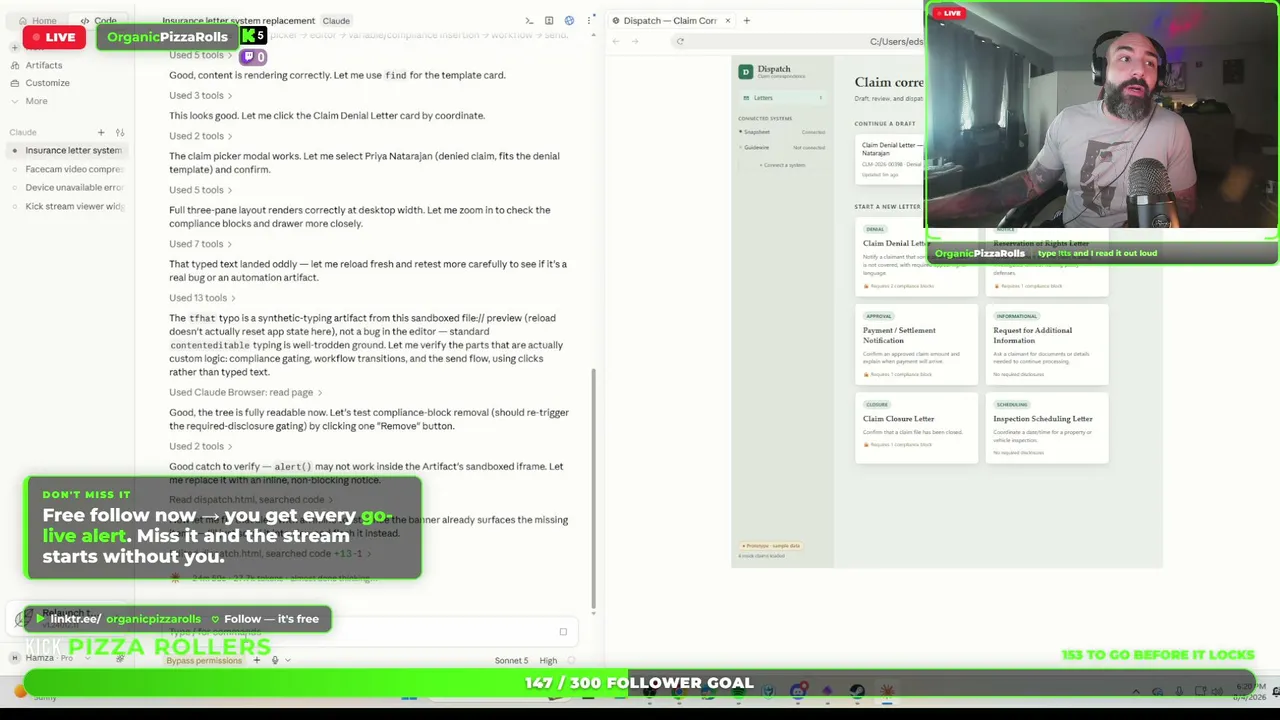Click the microphone icon below the message box
This screenshot has width=1280, height=720.
[x=274, y=660]
